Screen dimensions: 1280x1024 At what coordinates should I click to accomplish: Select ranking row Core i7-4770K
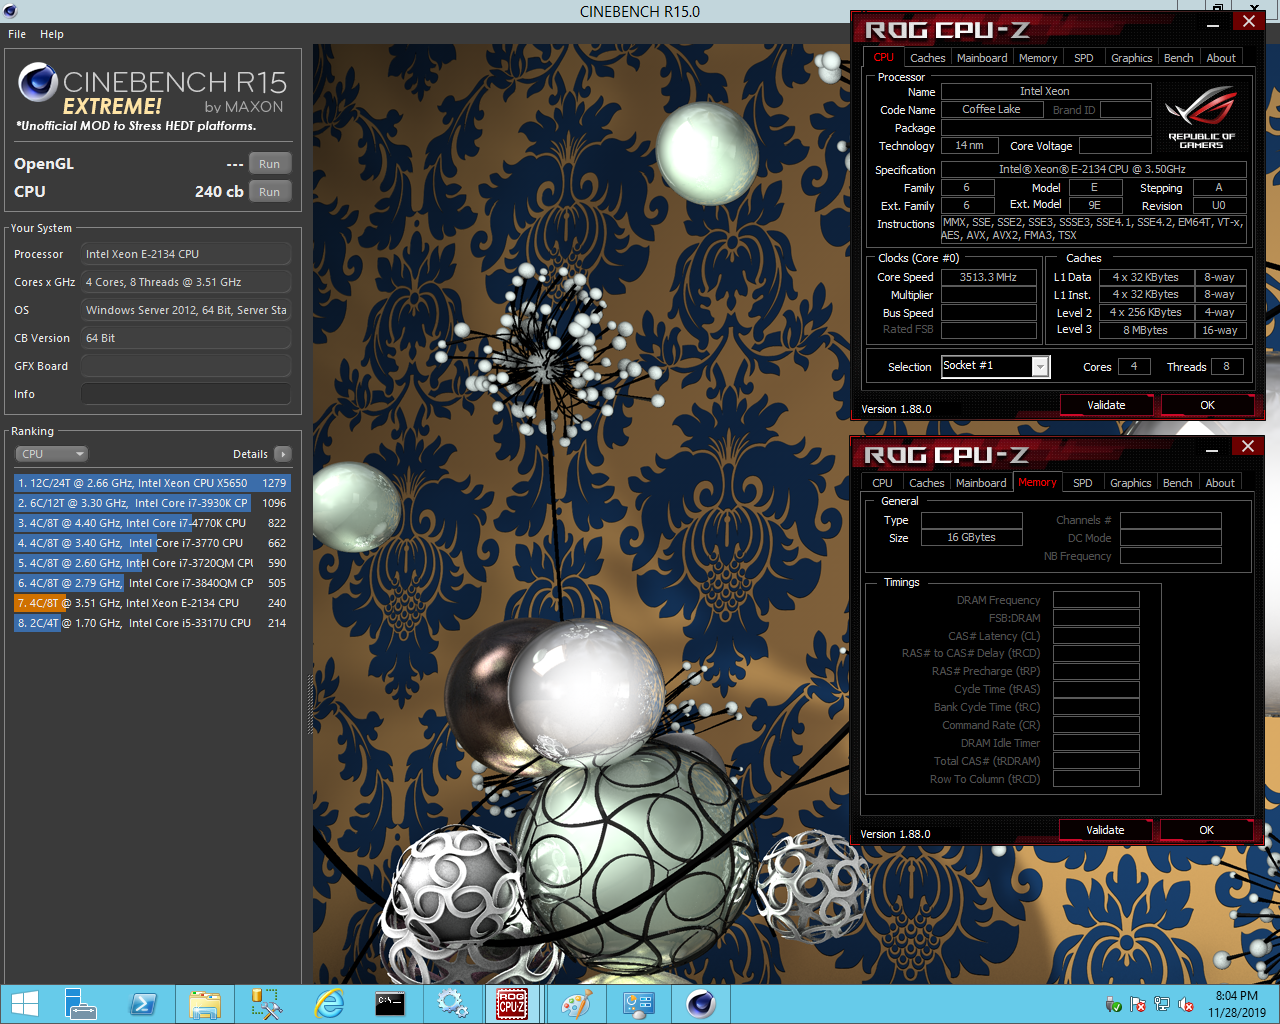[152, 523]
